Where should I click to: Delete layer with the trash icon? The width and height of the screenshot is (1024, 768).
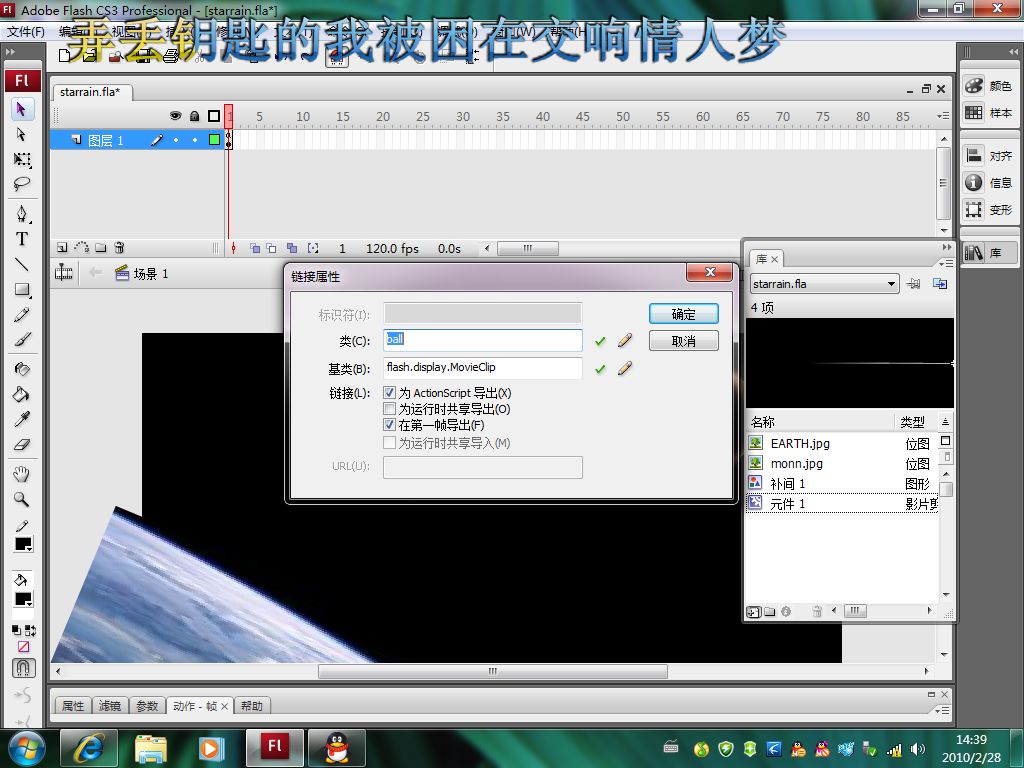(x=120, y=248)
